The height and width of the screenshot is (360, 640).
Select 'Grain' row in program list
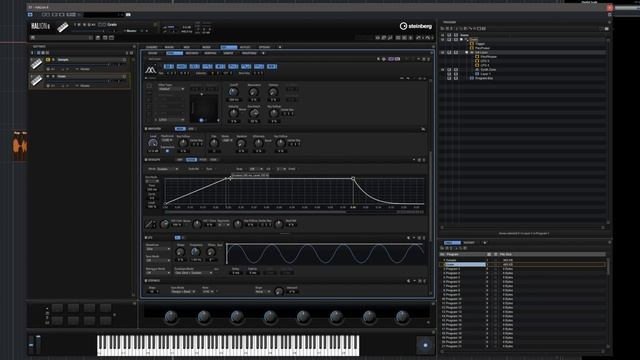pos(523,264)
